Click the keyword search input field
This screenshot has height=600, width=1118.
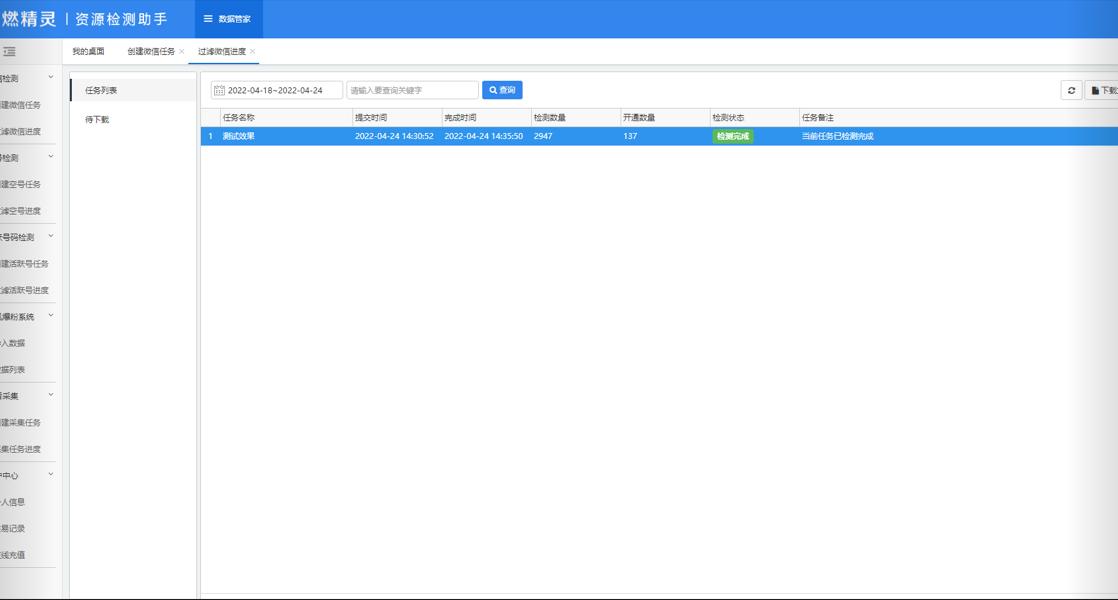pos(412,90)
